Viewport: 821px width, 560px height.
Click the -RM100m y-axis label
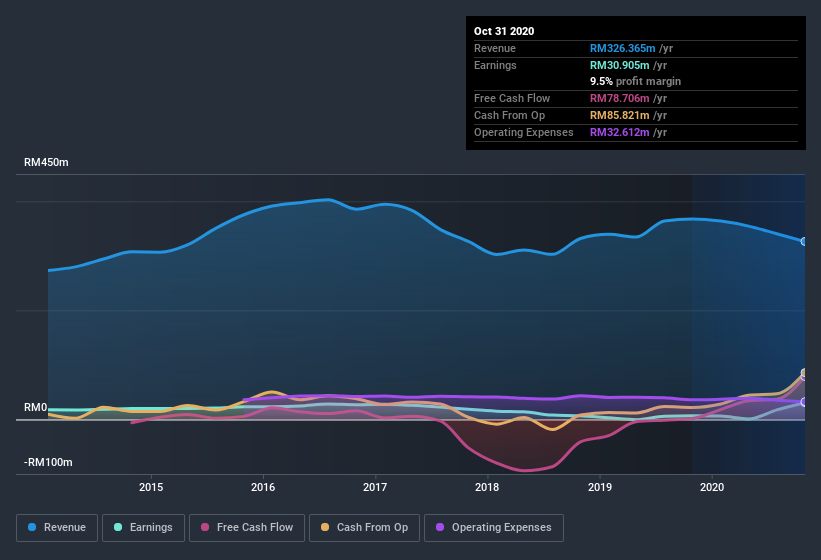point(48,462)
